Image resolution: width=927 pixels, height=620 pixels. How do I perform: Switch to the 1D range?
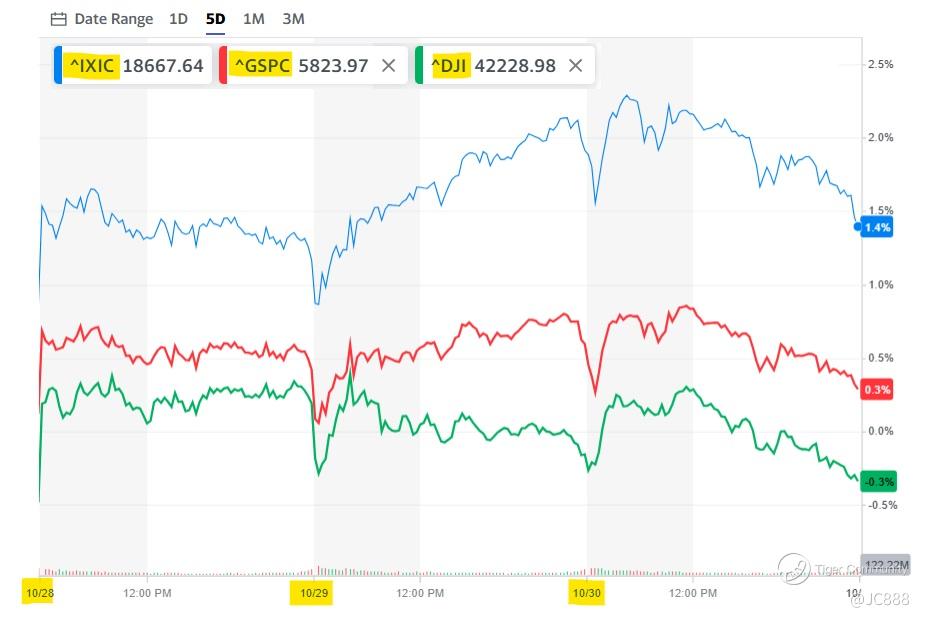coord(178,19)
